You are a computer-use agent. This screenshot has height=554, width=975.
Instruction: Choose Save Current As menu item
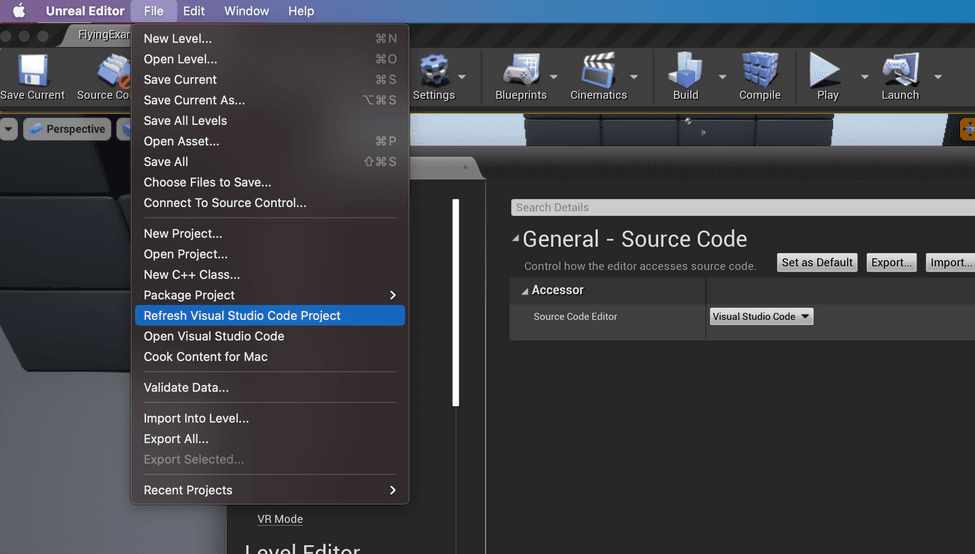pos(269,100)
